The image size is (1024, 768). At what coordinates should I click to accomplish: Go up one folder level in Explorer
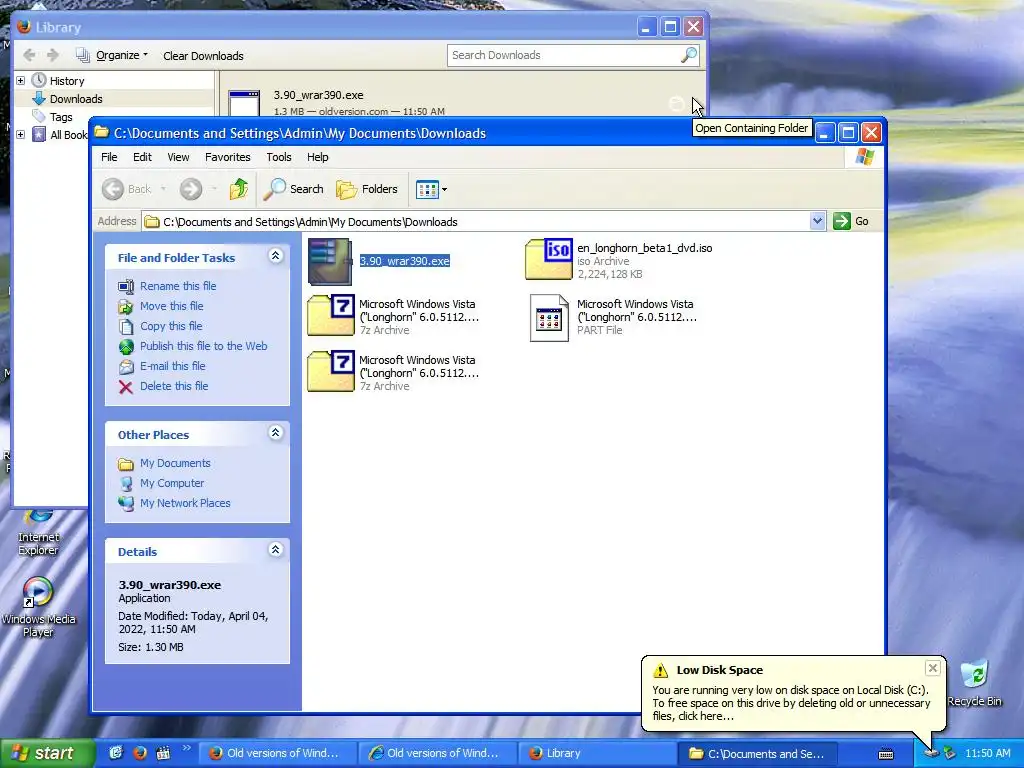(238, 189)
